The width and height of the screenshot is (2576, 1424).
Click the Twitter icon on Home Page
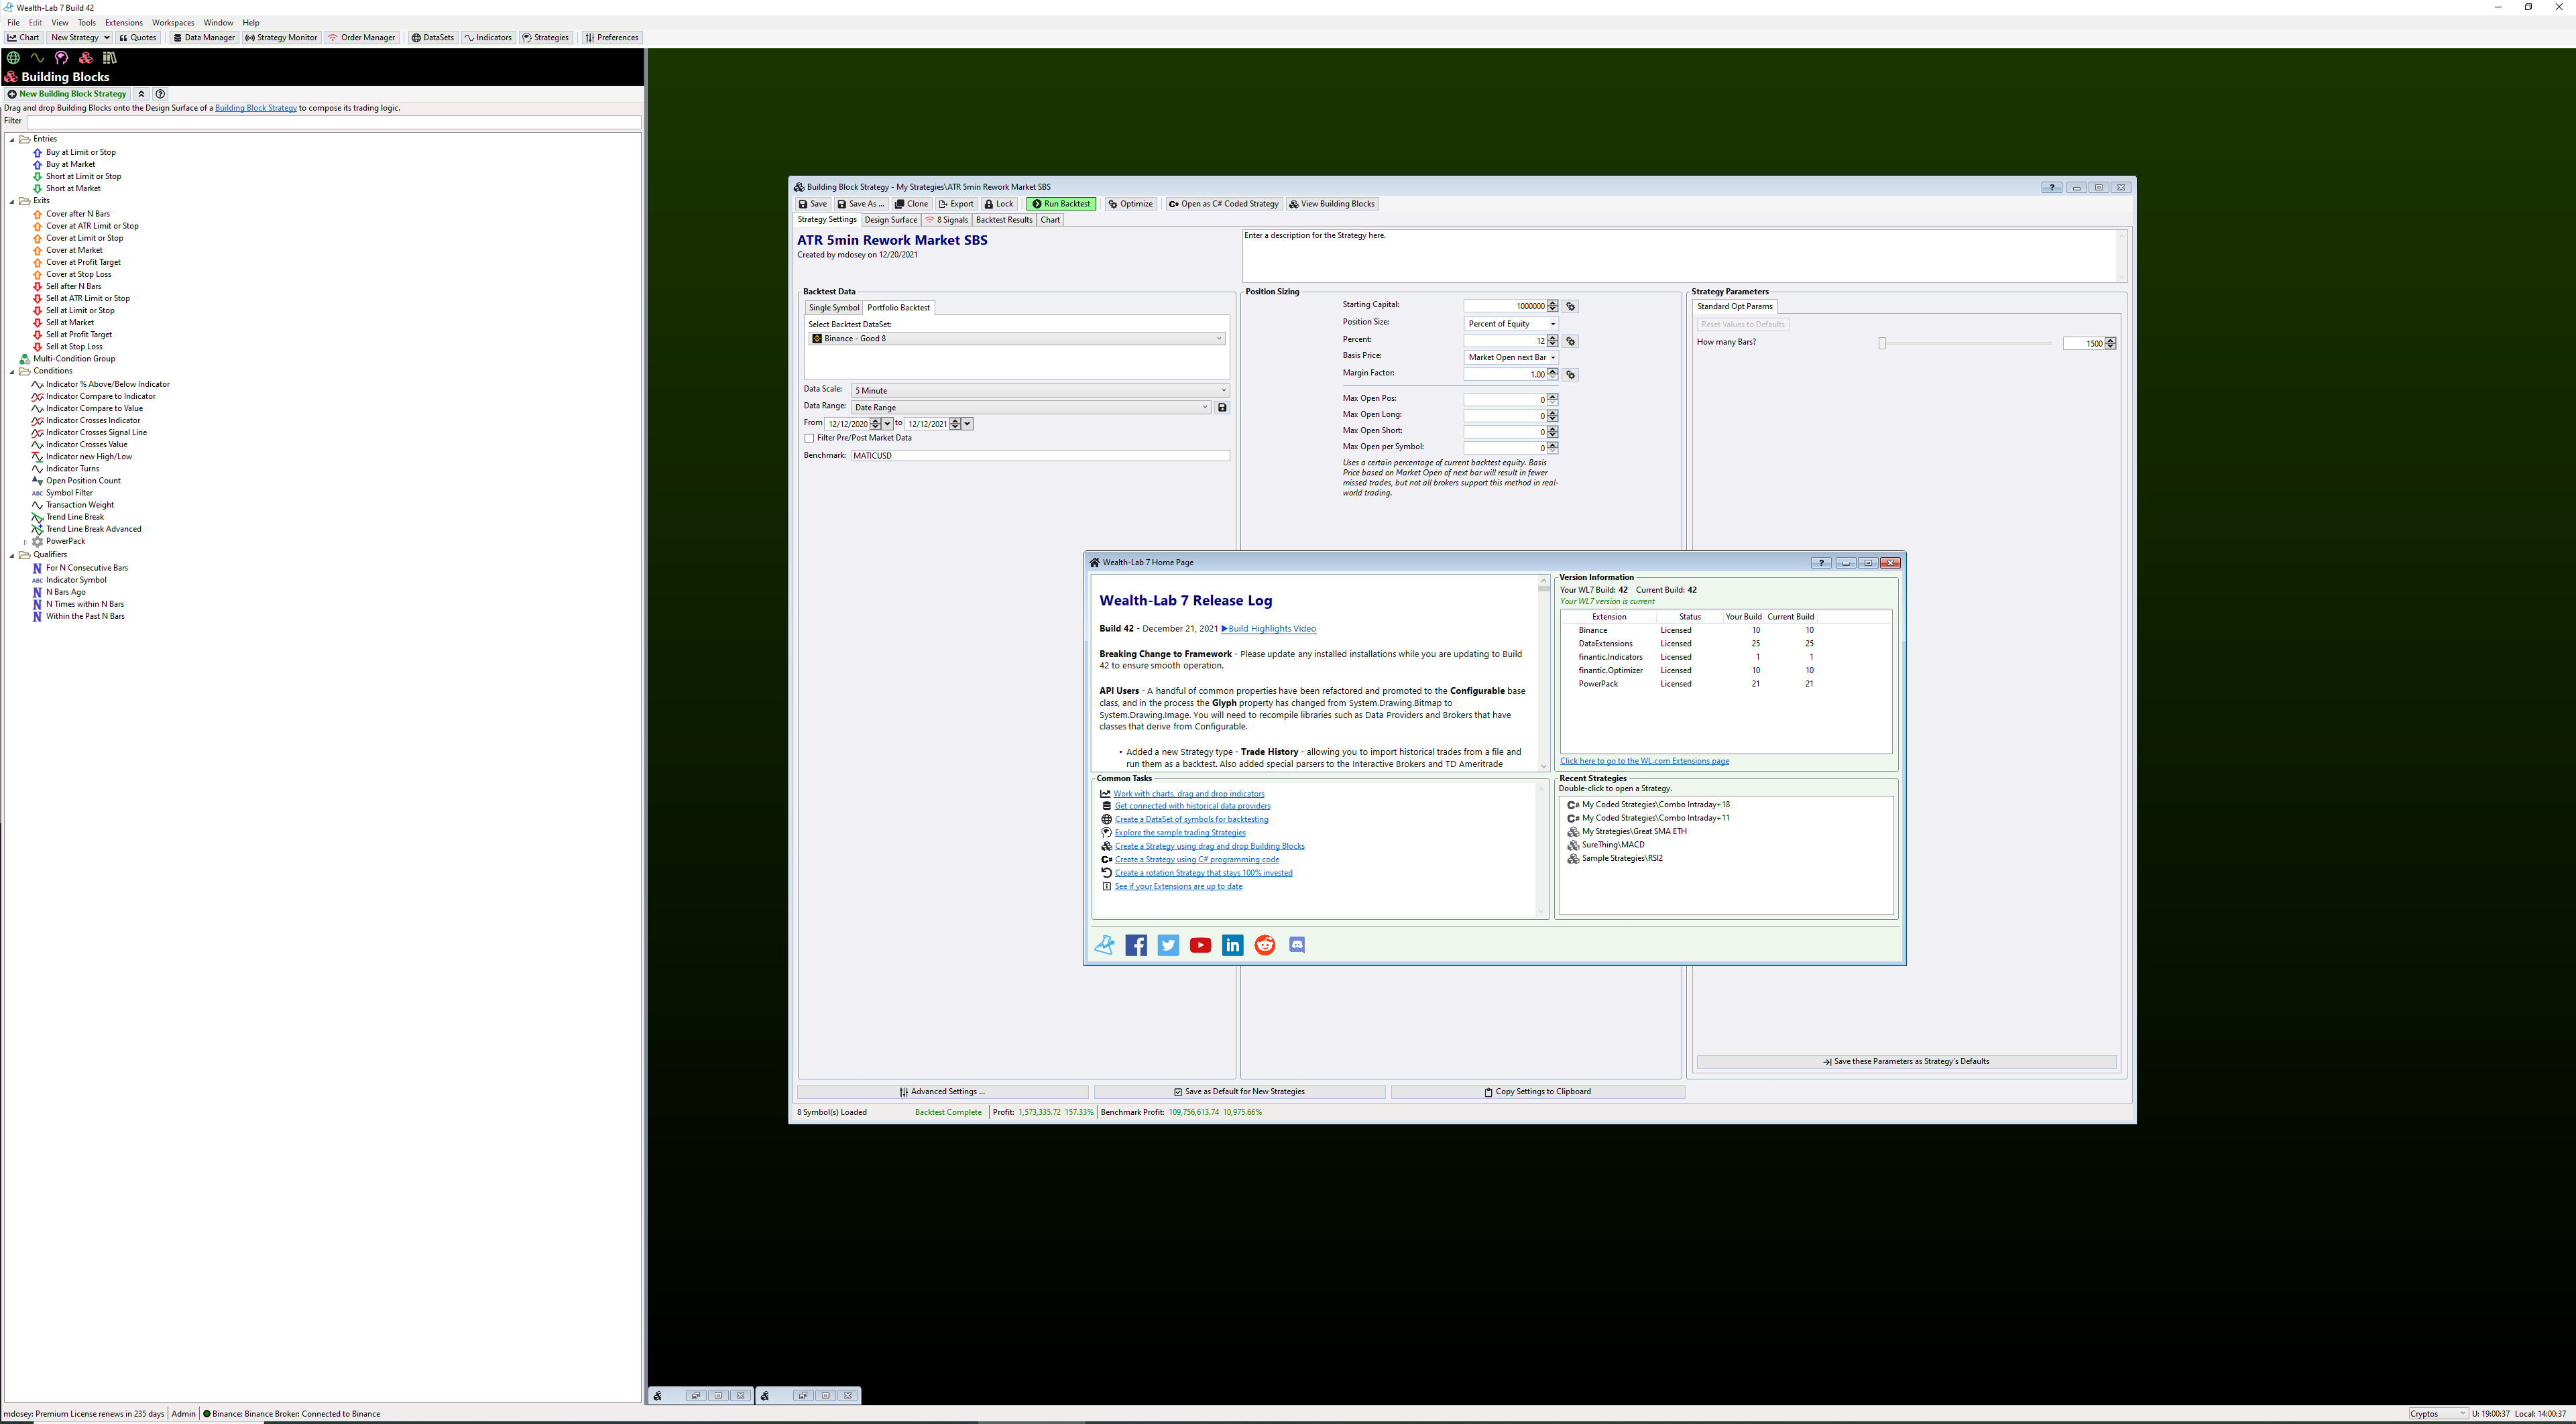[x=1168, y=945]
